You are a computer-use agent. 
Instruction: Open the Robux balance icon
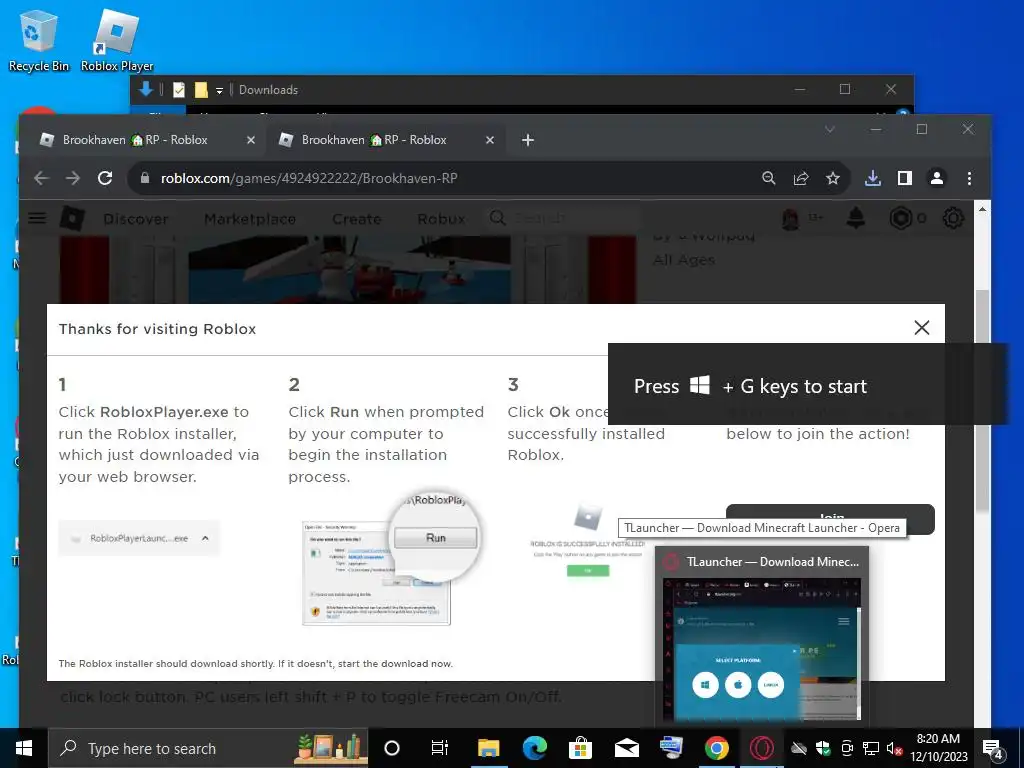click(x=901, y=218)
